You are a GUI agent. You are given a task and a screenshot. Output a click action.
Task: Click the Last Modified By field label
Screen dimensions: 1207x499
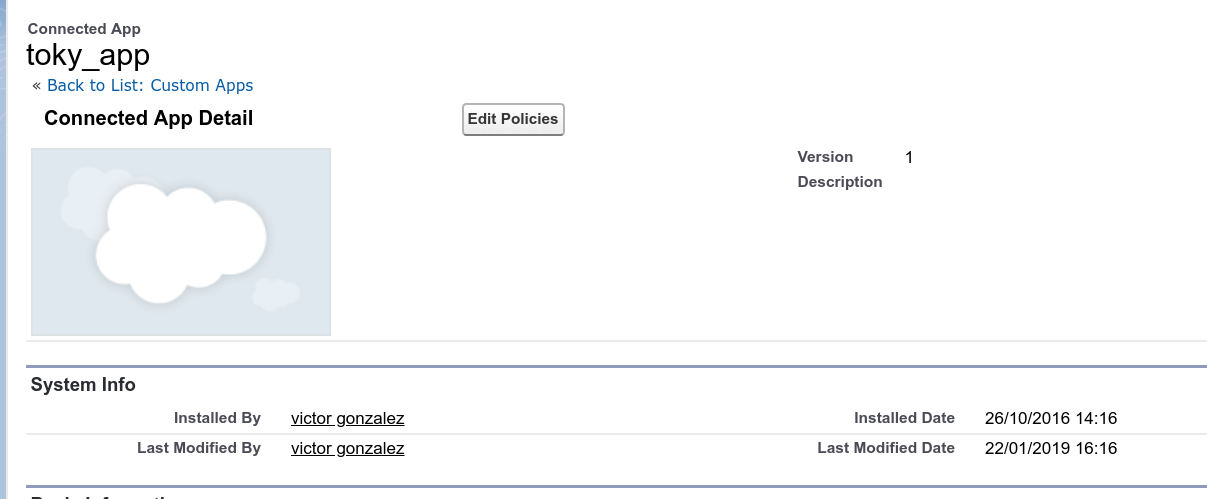coord(199,448)
